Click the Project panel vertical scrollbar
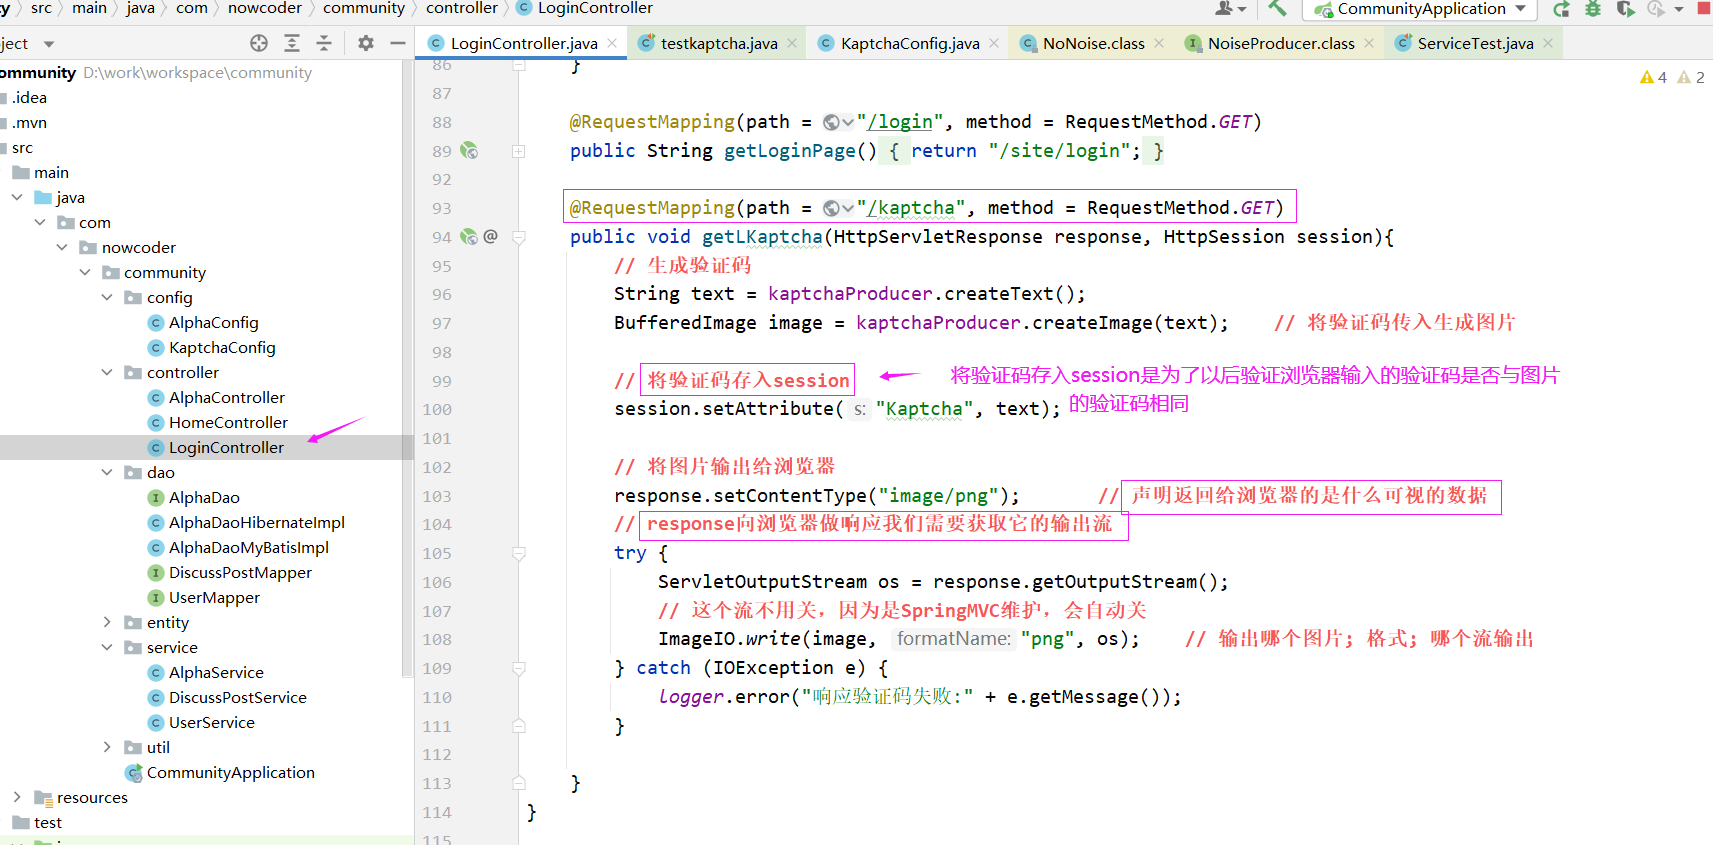1713x845 pixels. coord(407,370)
